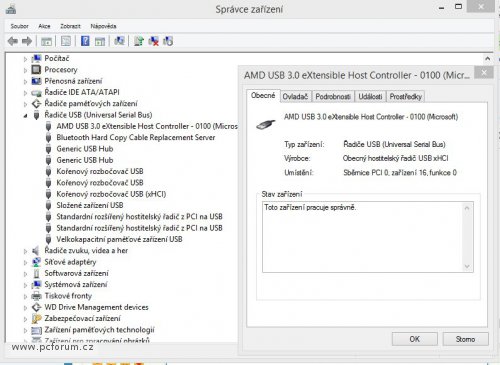Collapse the Řadiče USB node

click(25, 116)
